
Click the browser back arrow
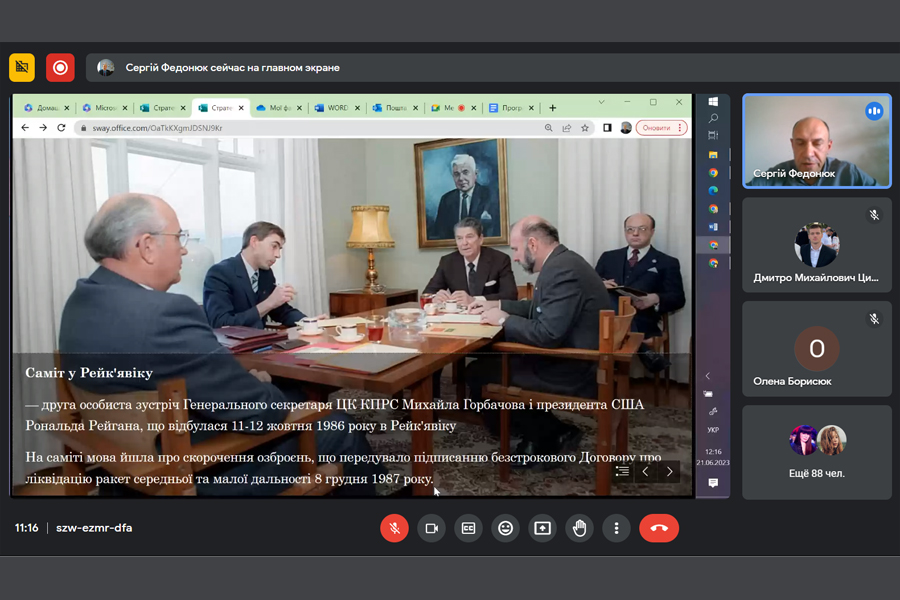[x=25, y=127]
